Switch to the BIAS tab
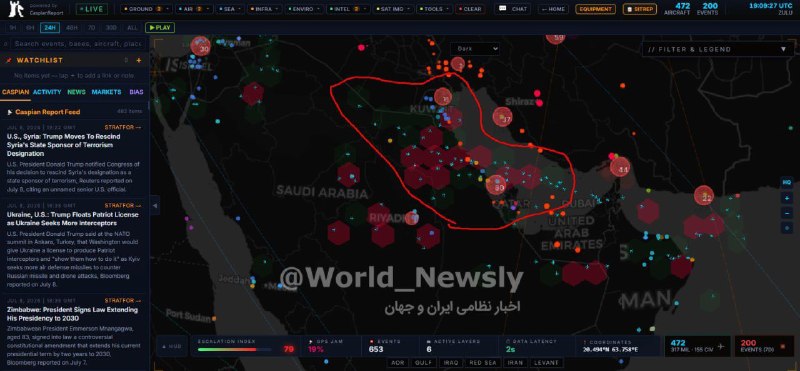This screenshot has width=800, height=371. [136, 92]
